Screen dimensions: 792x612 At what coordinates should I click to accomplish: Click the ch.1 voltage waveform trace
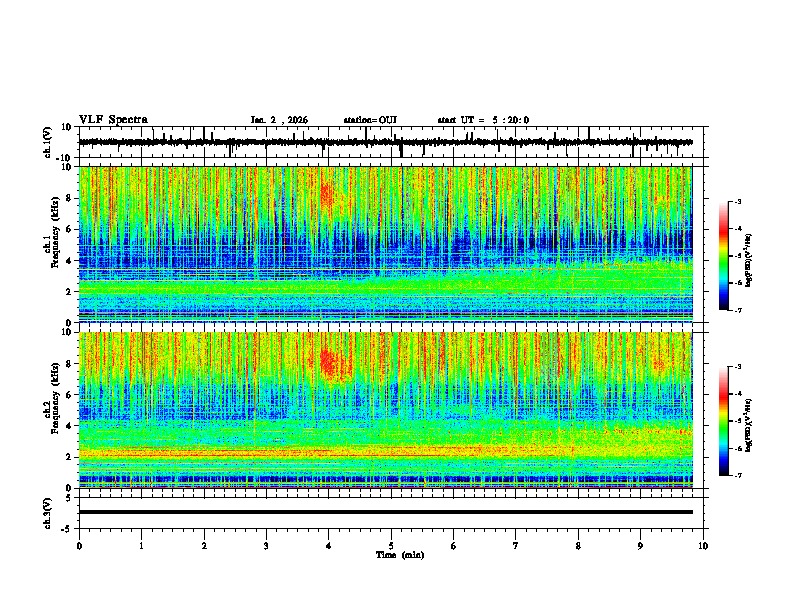[x=385, y=142]
